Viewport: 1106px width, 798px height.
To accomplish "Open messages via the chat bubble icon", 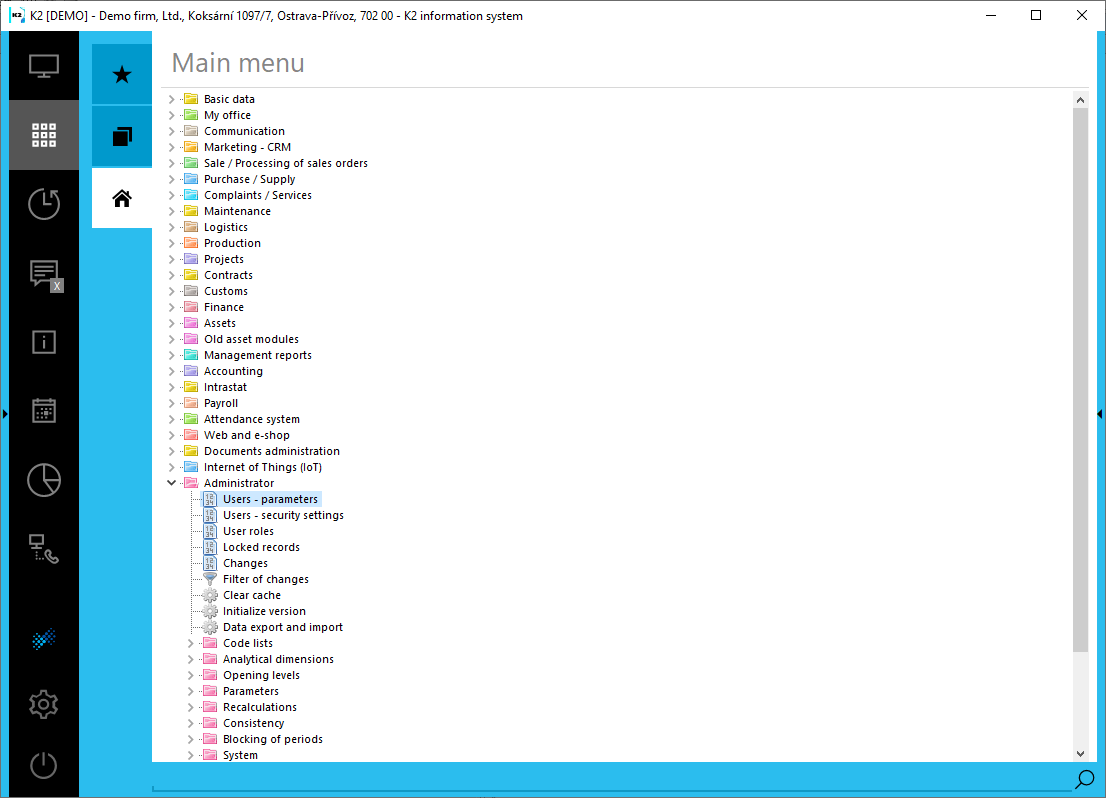I will tap(44, 272).
